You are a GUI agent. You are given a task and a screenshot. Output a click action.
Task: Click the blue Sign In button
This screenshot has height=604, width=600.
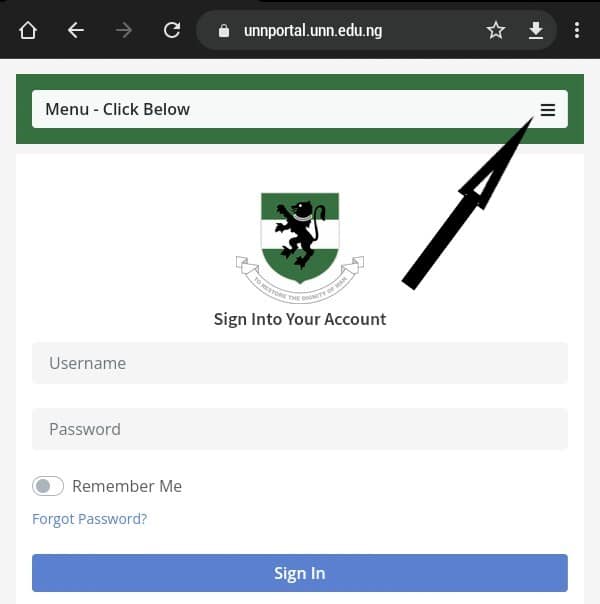[300, 573]
